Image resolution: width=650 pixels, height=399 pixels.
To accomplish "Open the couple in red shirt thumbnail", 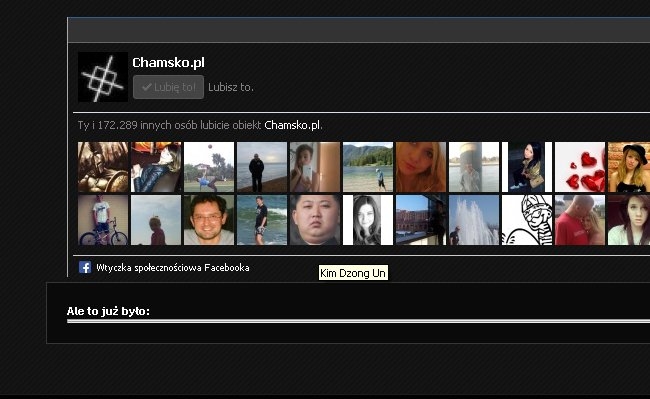I will 580,220.
